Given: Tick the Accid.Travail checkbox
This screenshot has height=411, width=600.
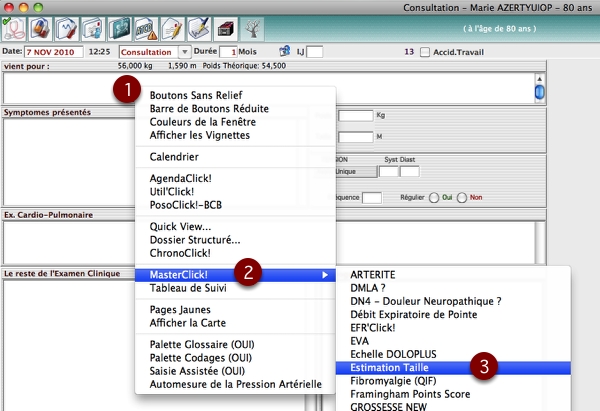Looking at the screenshot, I should (425, 52).
